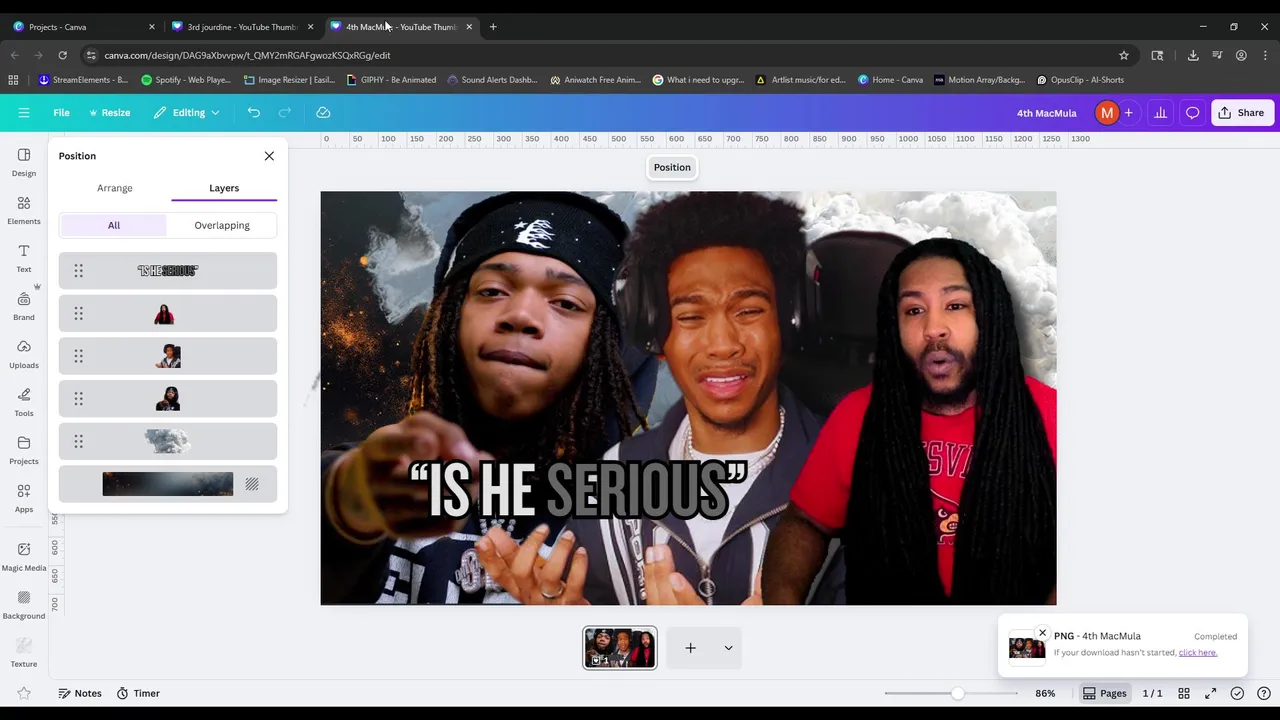Image resolution: width=1280 pixels, height=720 pixels.
Task: Open the Spotify - Web Player bookmark
Action: click(186, 80)
